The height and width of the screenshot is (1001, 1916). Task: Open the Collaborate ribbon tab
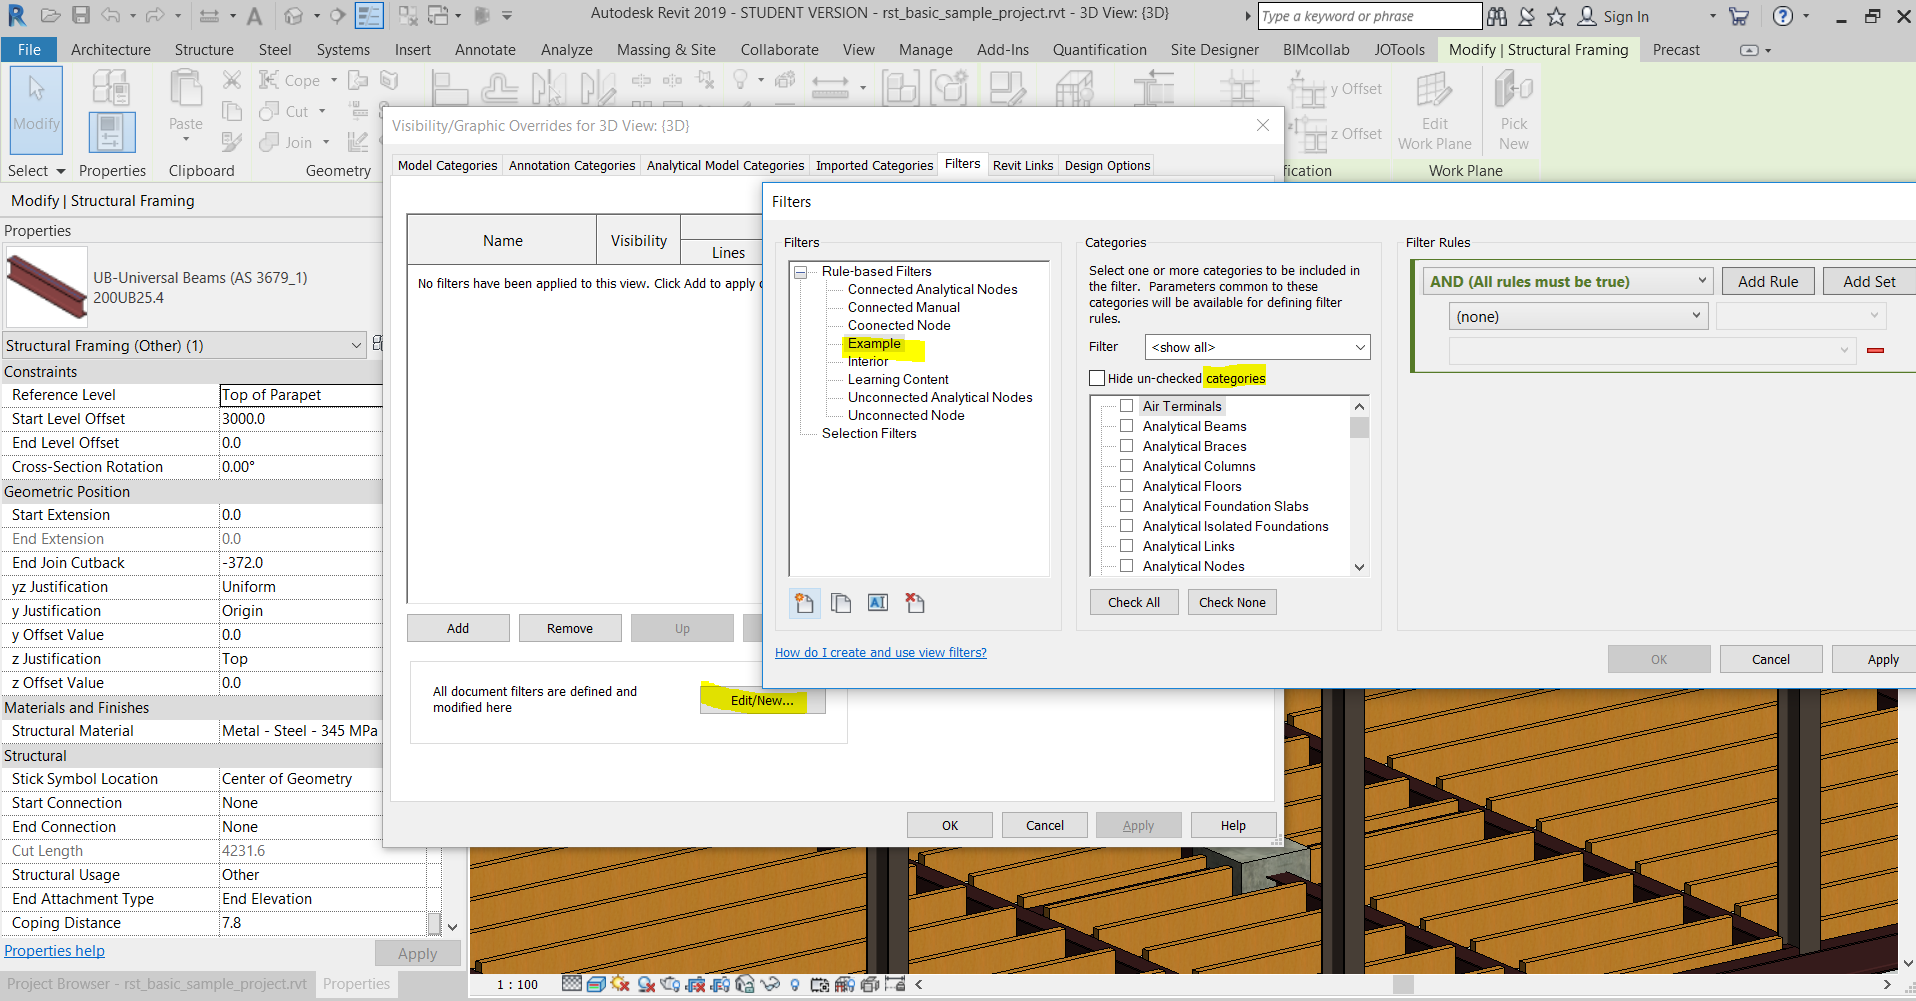click(779, 49)
